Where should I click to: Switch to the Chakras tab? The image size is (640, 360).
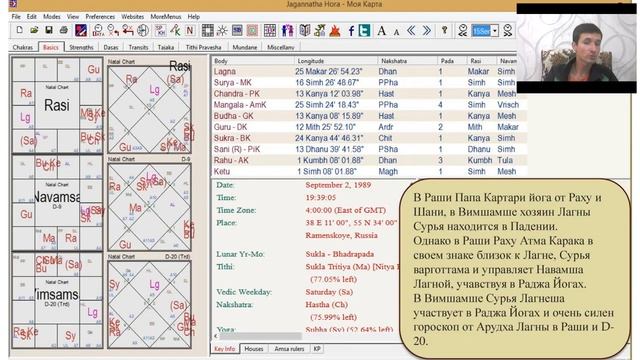[22, 47]
